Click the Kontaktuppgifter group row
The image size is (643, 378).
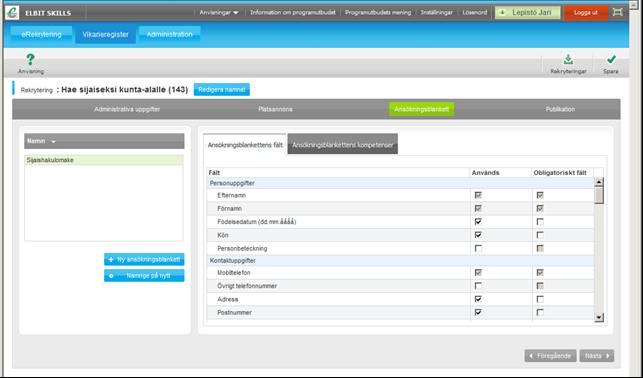pos(400,261)
